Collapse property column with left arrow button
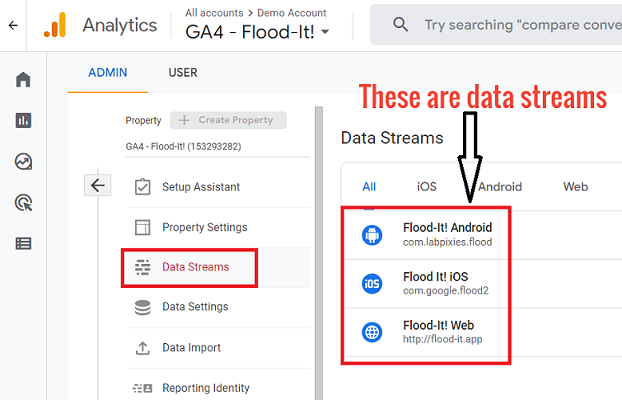This screenshot has width=622, height=400. (98, 185)
